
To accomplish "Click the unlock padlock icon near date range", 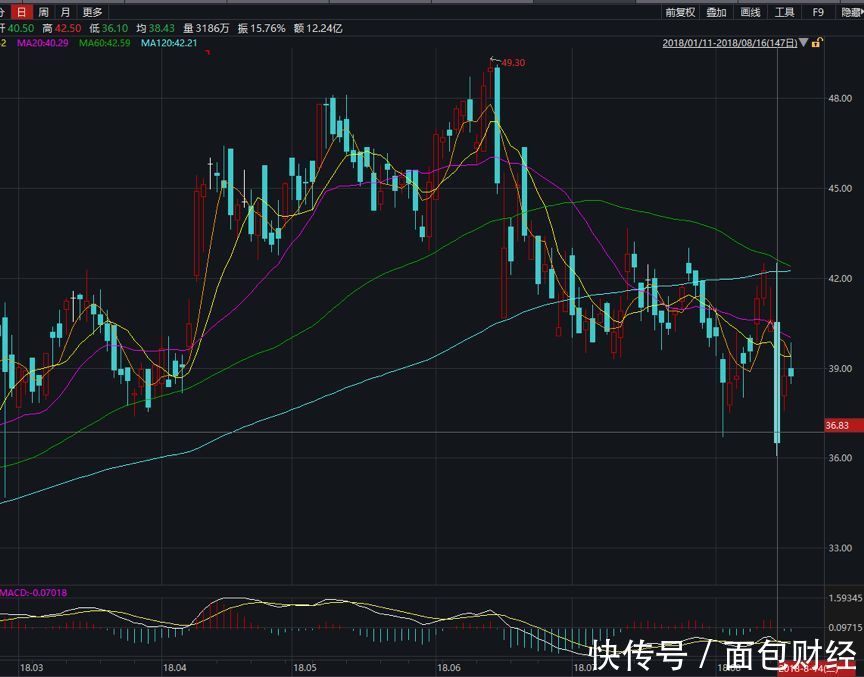I will 817,44.
